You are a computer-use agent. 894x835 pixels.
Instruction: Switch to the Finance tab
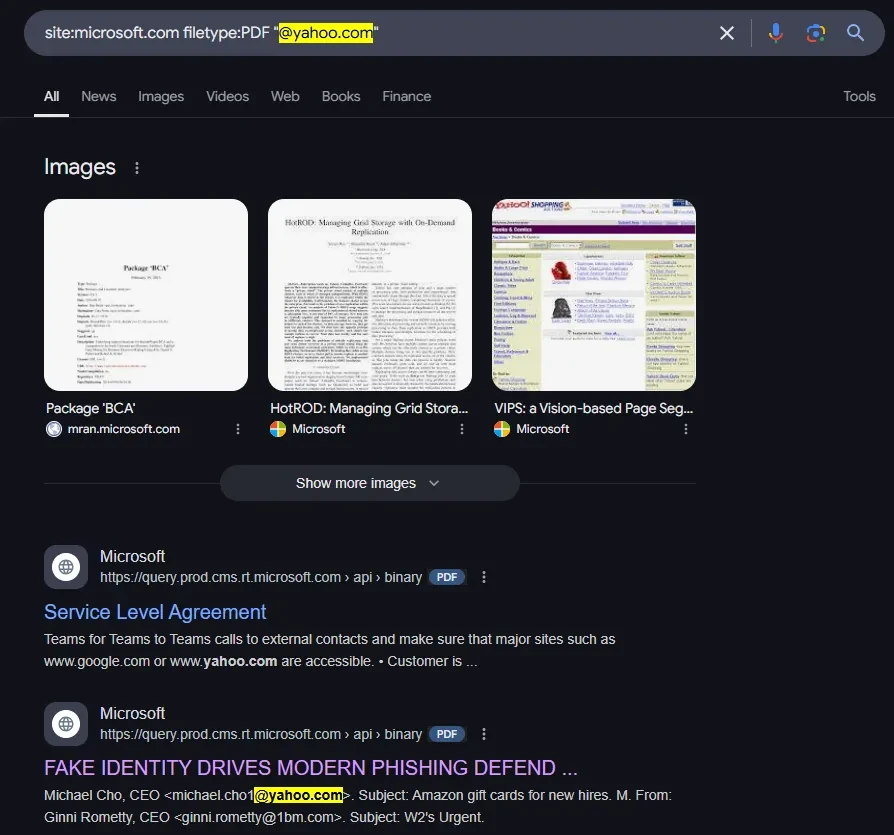point(407,96)
